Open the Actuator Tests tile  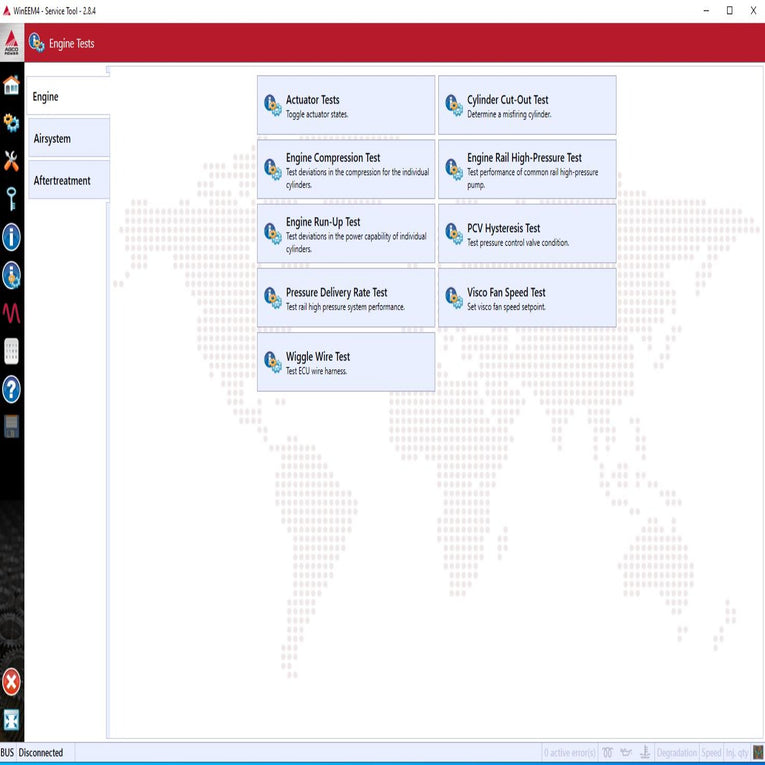346,105
